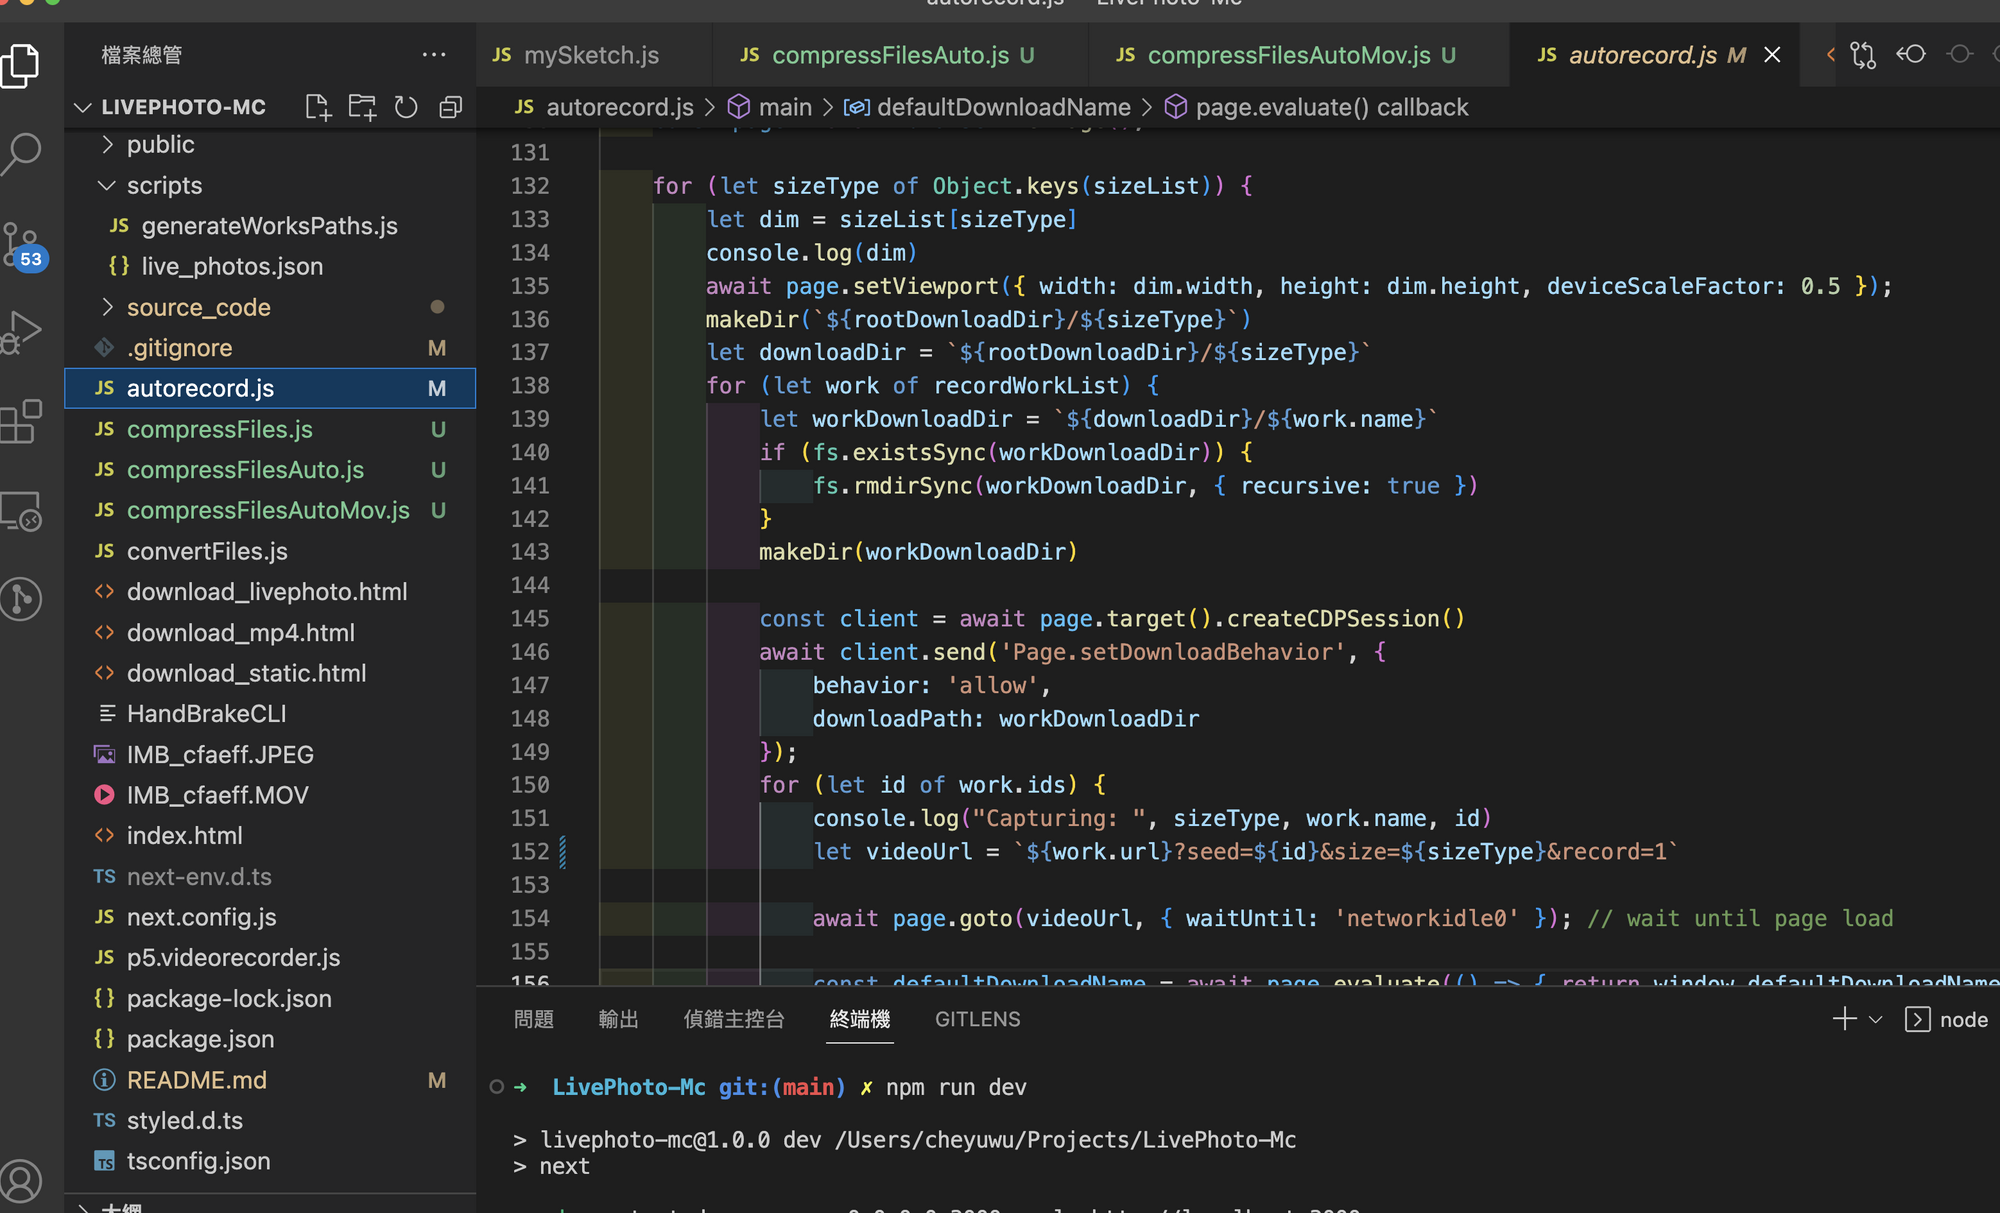Open the Accounts icon at bottom left
The image size is (2000, 1213).
22,1180
